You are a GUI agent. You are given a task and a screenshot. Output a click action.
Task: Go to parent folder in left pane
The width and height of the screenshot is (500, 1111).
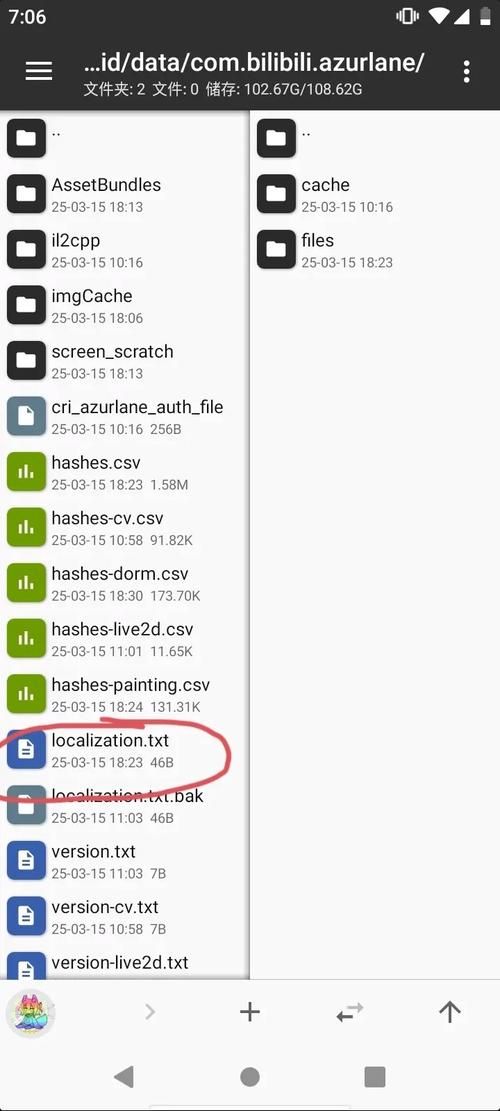click(x=125, y=138)
